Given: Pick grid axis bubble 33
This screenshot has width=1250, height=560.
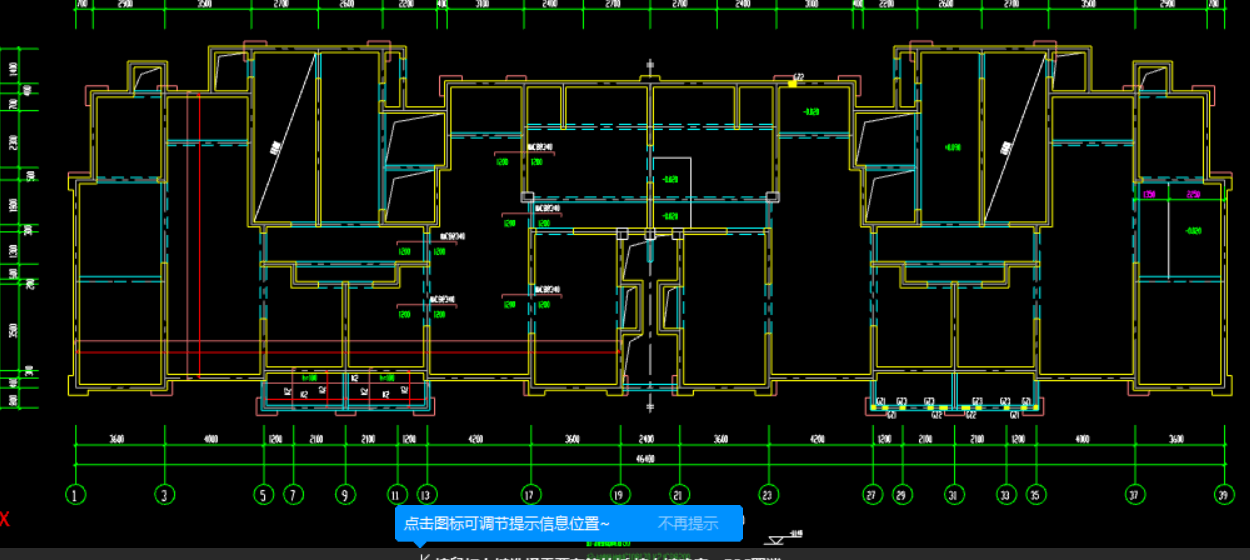Looking at the screenshot, I should 1005,494.
